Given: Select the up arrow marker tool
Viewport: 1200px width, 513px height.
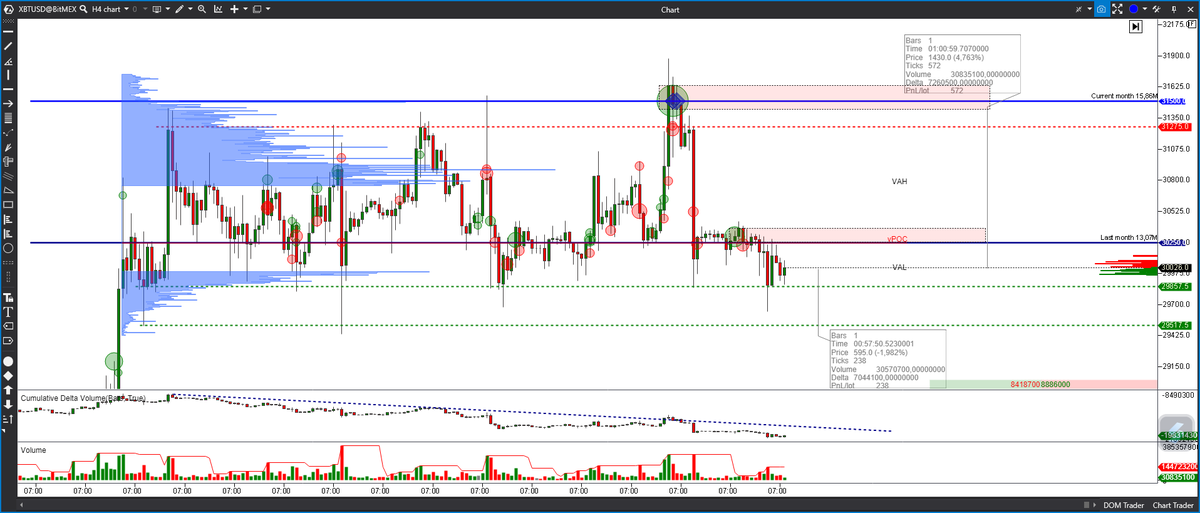Looking at the screenshot, I should pos(8,390).
